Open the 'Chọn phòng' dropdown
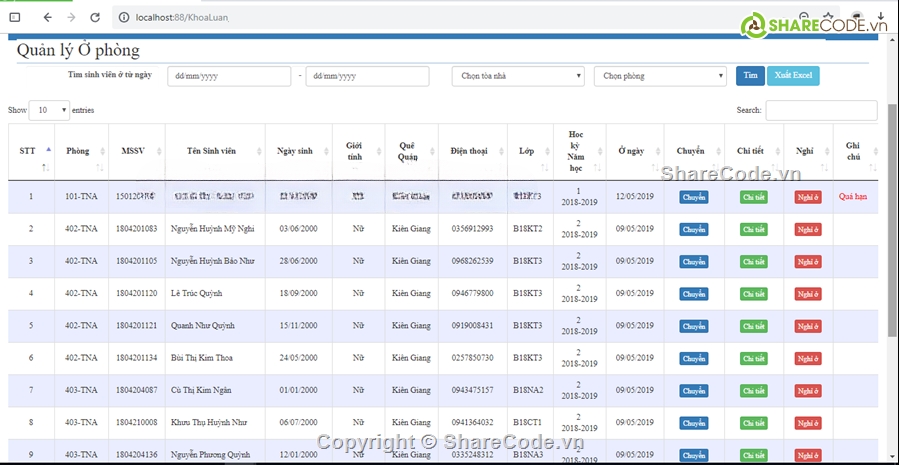This screenshot has height=465, width=899. [x=660, y=76]
